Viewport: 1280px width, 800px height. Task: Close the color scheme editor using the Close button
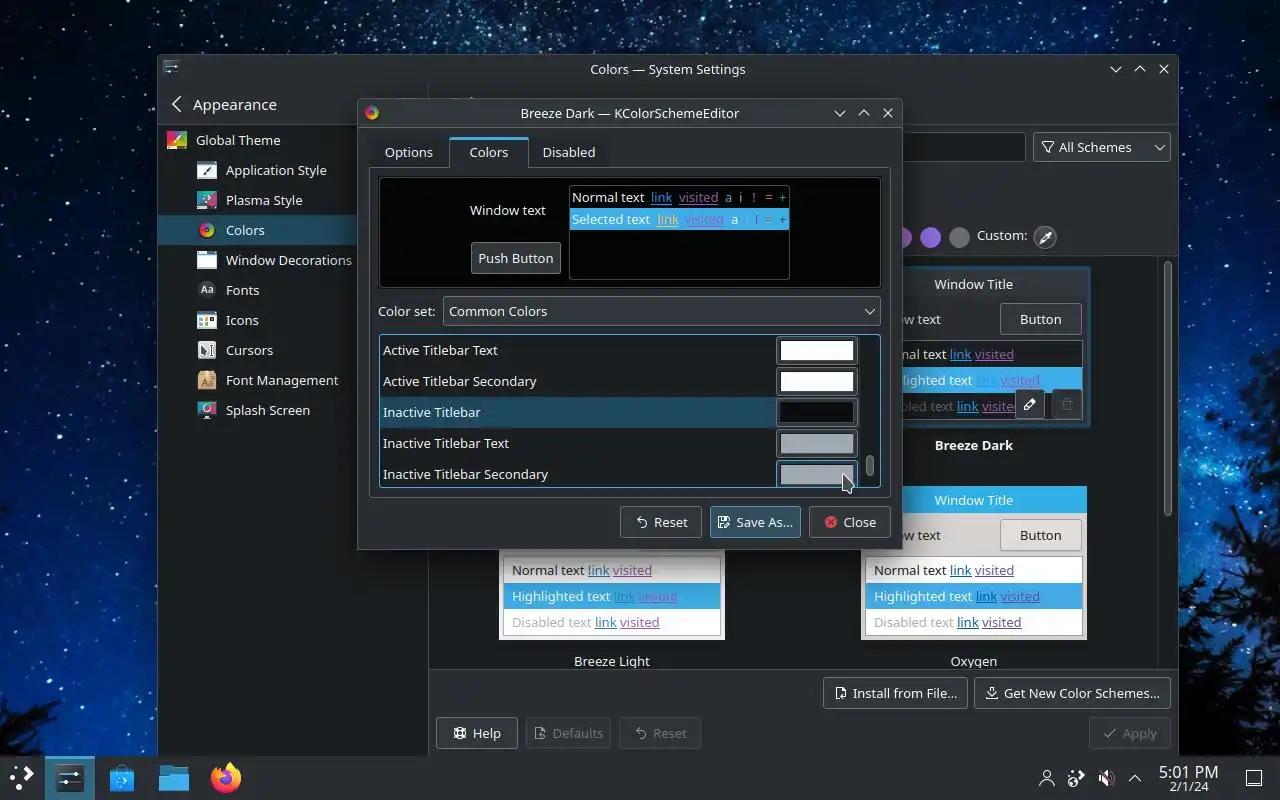849,522
